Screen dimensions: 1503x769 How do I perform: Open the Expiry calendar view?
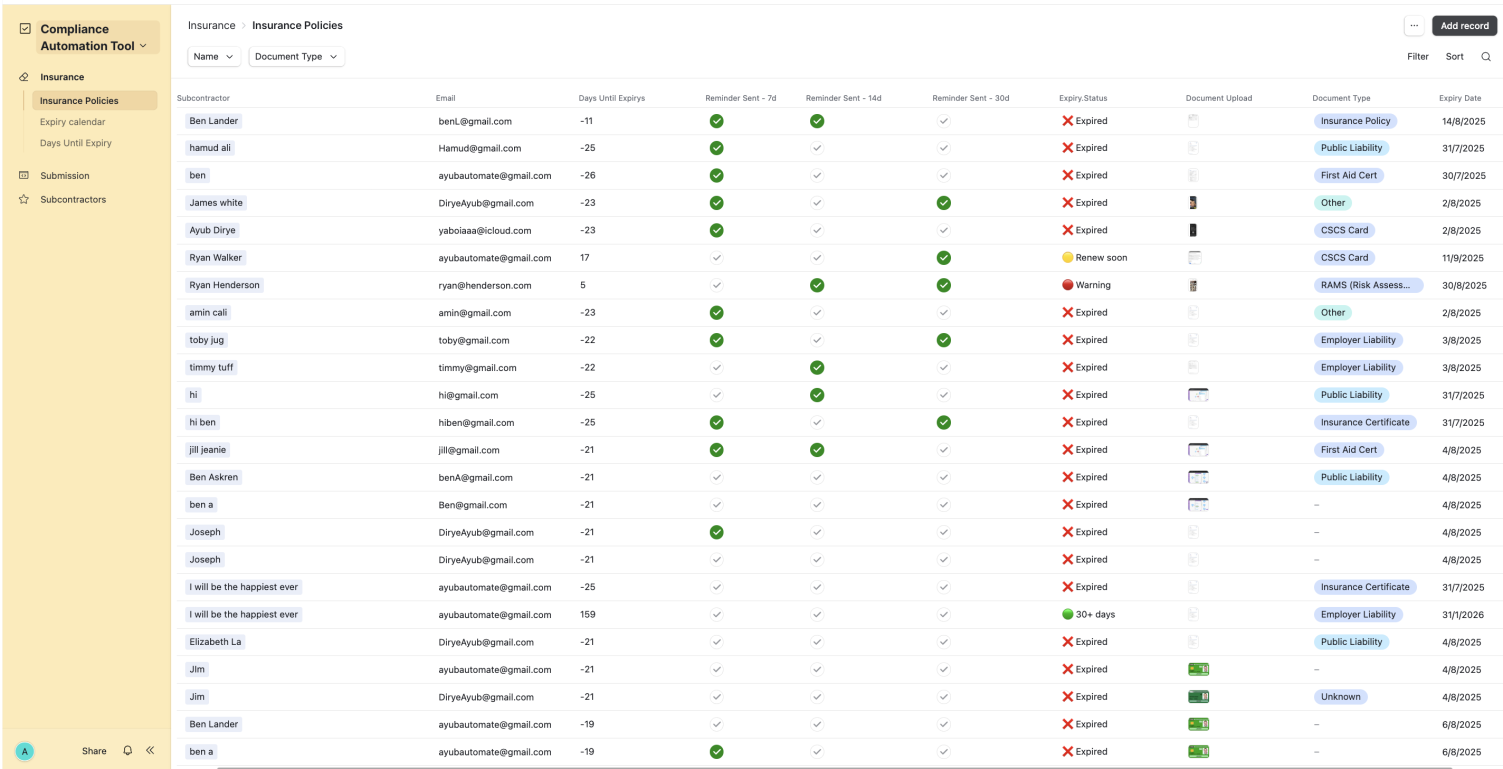pyautogui.click(x=72, y=122)
